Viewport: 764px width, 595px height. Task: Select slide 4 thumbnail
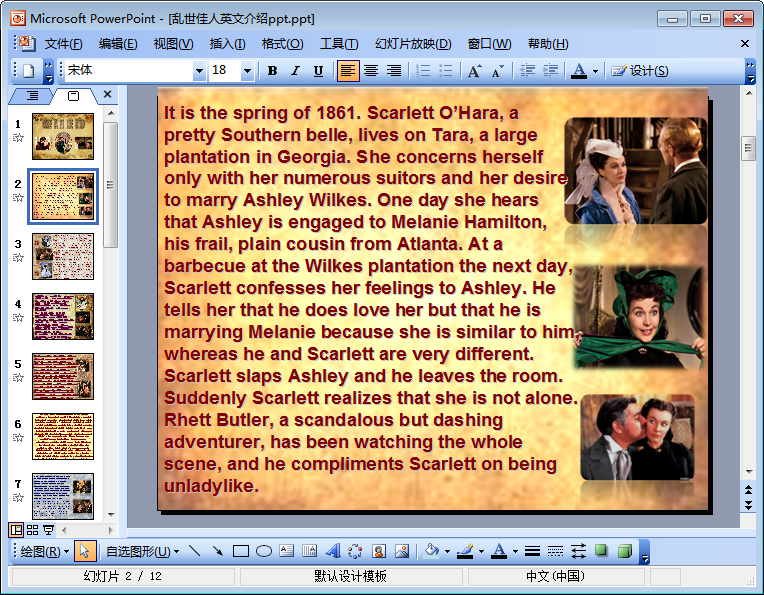click(x=63, y=316)
